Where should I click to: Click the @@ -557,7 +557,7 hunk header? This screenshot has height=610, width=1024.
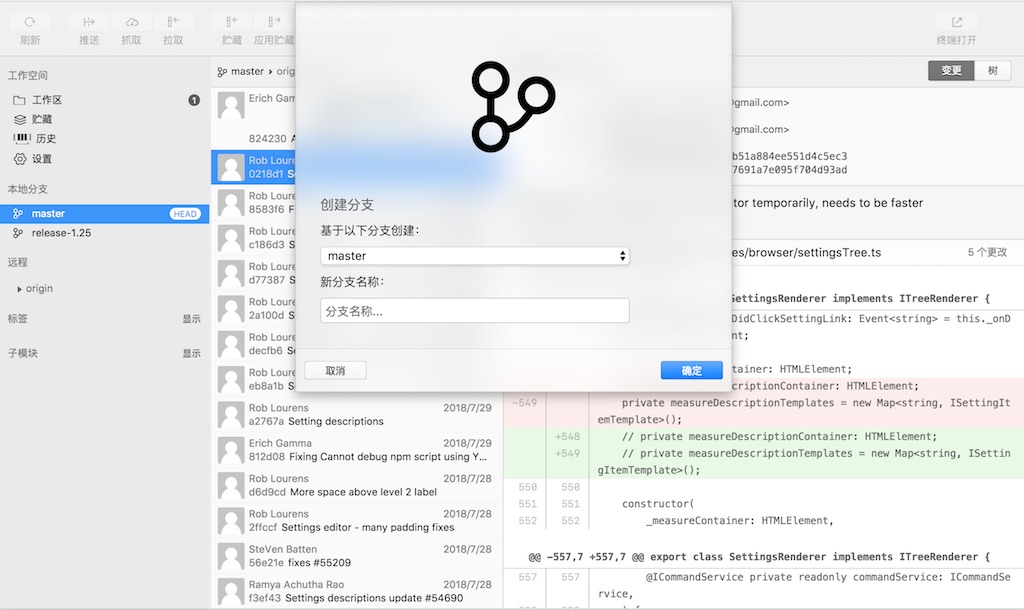coord(759,556)
